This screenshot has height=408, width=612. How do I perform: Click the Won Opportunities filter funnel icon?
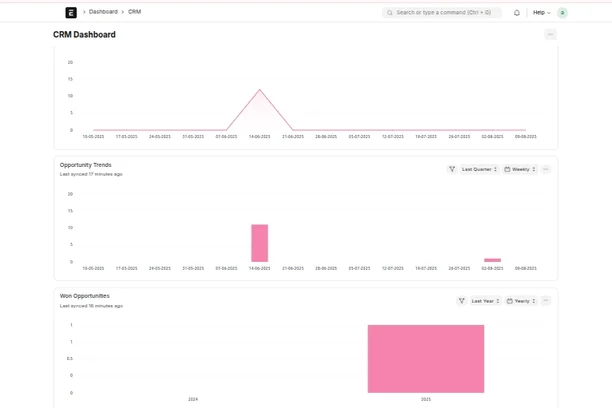[462, 301]
